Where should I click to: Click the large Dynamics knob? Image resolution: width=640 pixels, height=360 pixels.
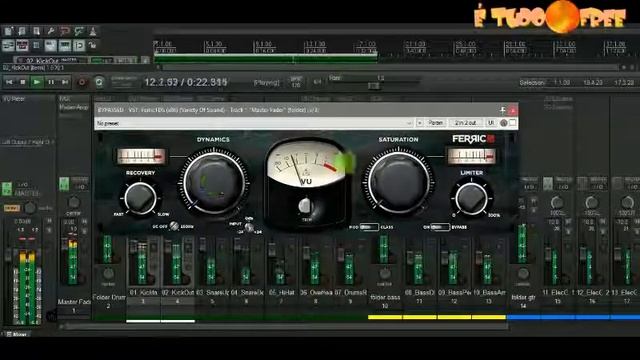tap(213, 182)
